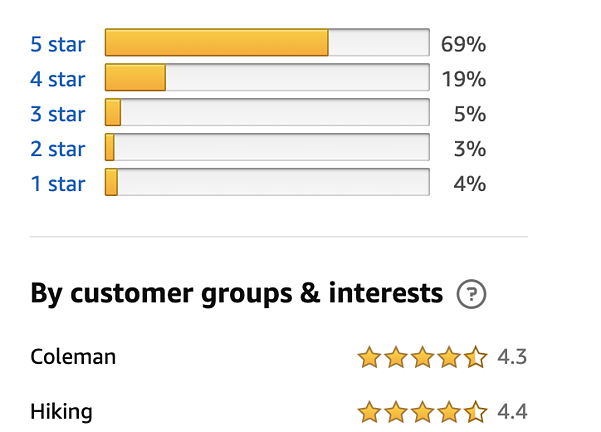The height and width of the screenshot is (432, 601).
Task: Click the 3 star histogram bar
Action: (267, 112)
